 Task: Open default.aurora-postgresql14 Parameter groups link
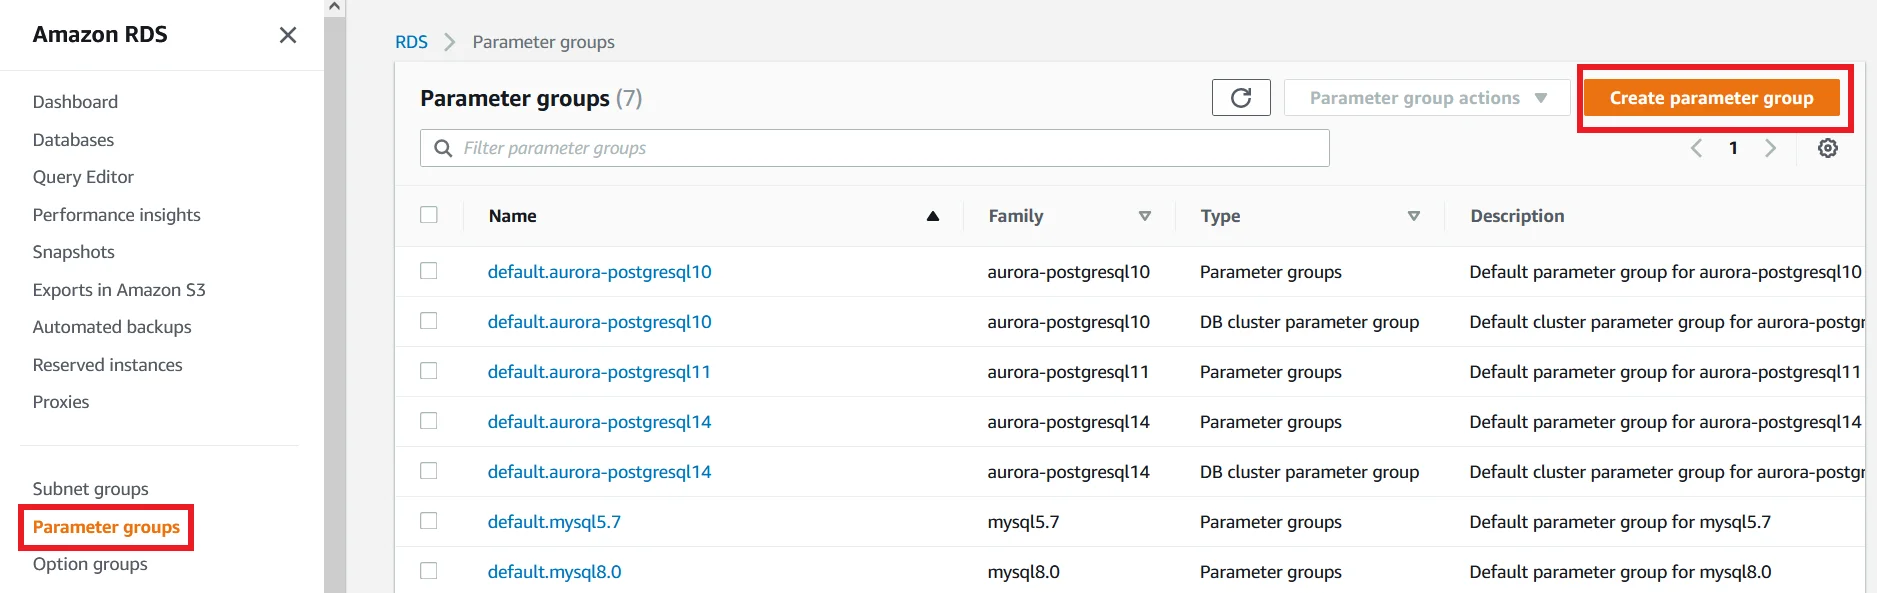(599, 422)
